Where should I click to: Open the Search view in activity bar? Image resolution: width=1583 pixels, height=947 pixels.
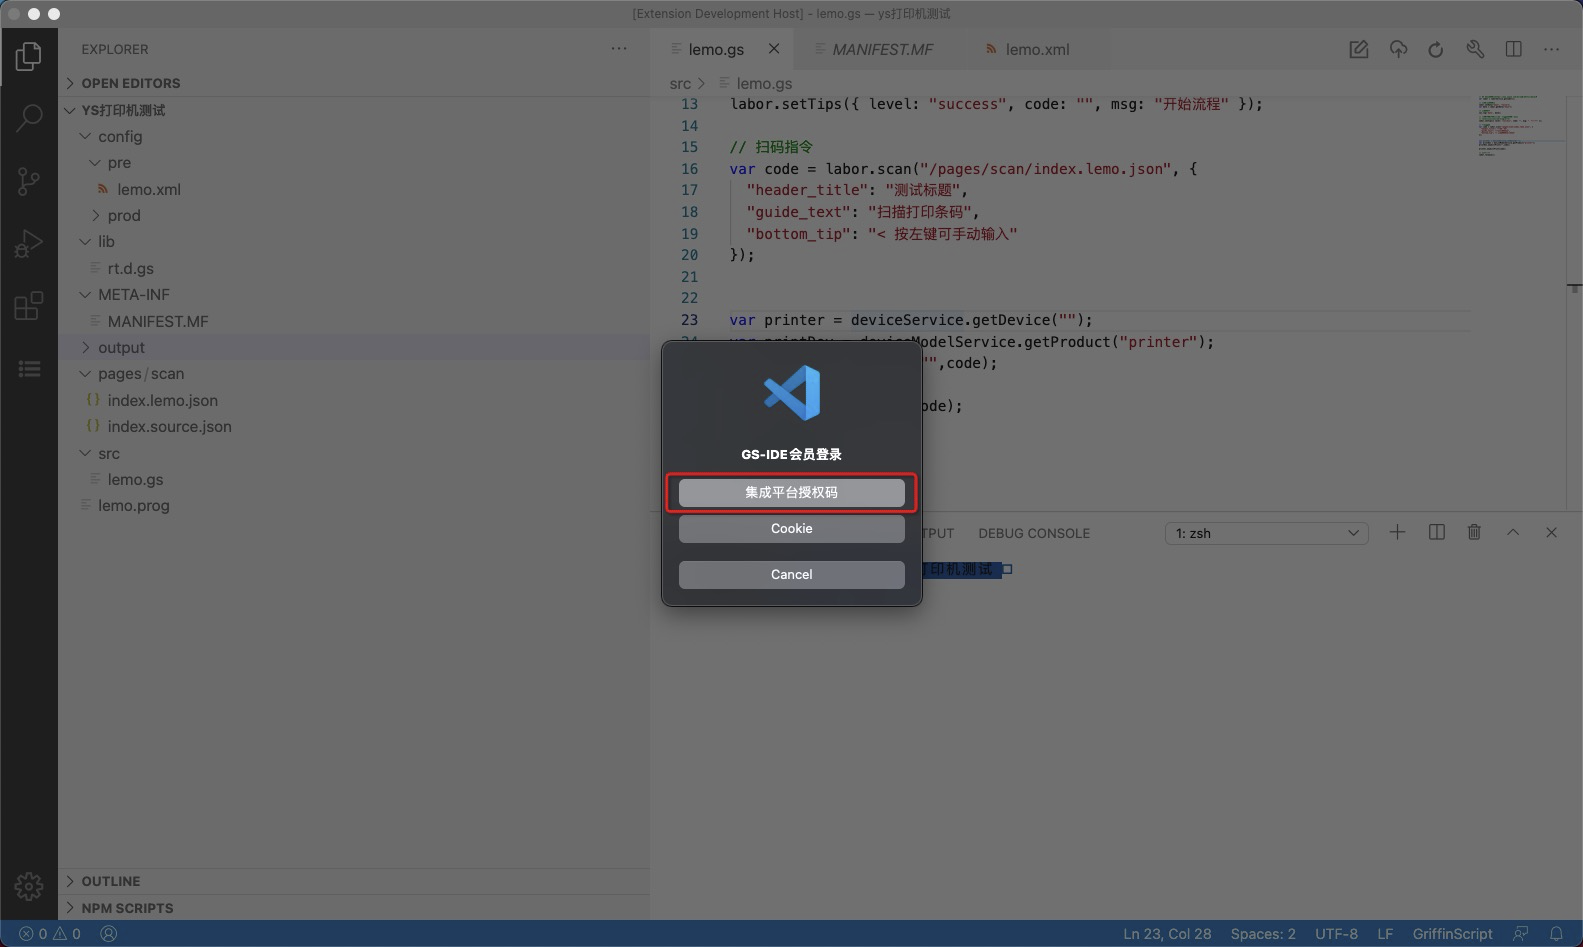click(29, 118)
